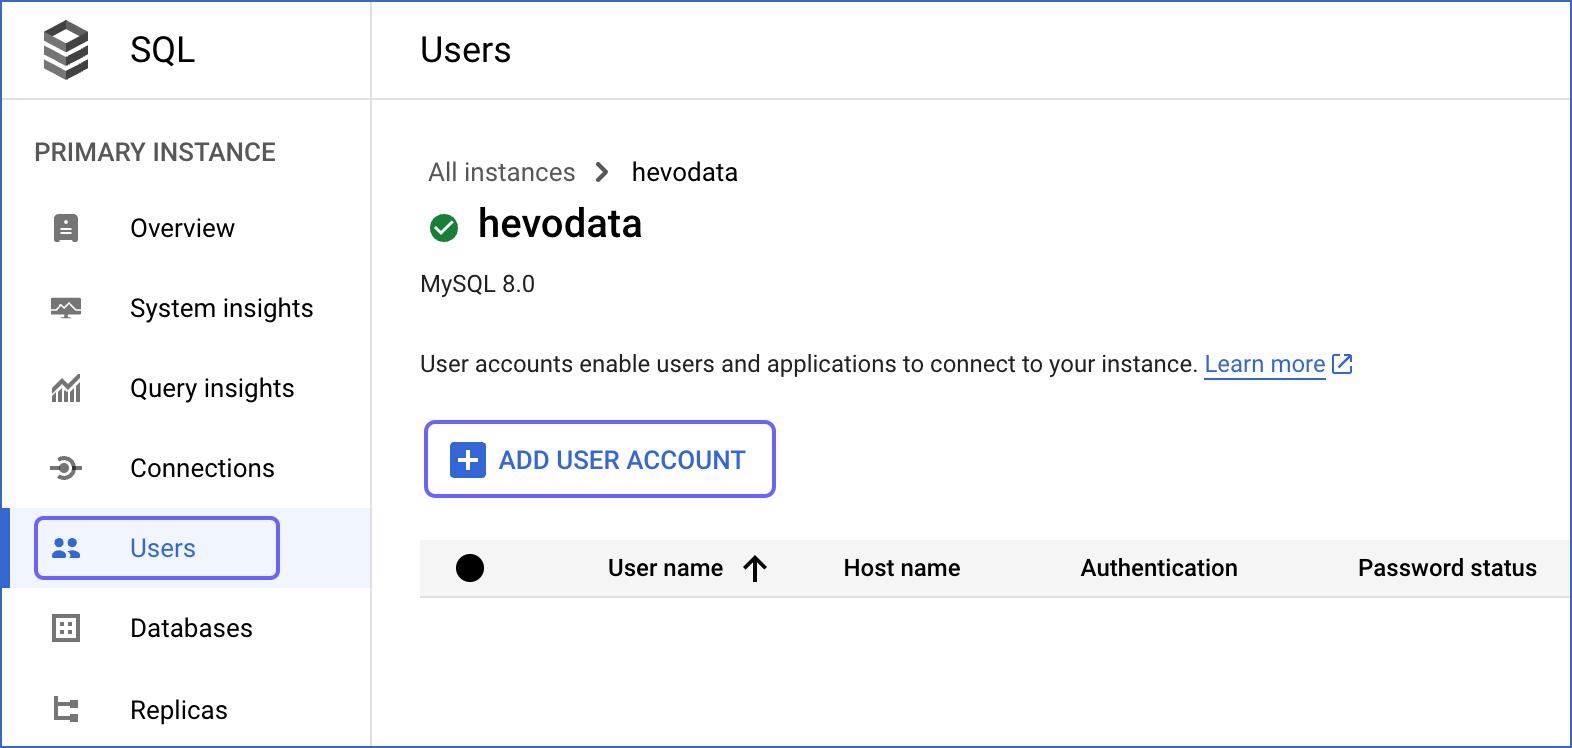The width and height of the screenshot is (1572, 748).
Task: Open the Learn more link
Action: (x=1265, y=364)
